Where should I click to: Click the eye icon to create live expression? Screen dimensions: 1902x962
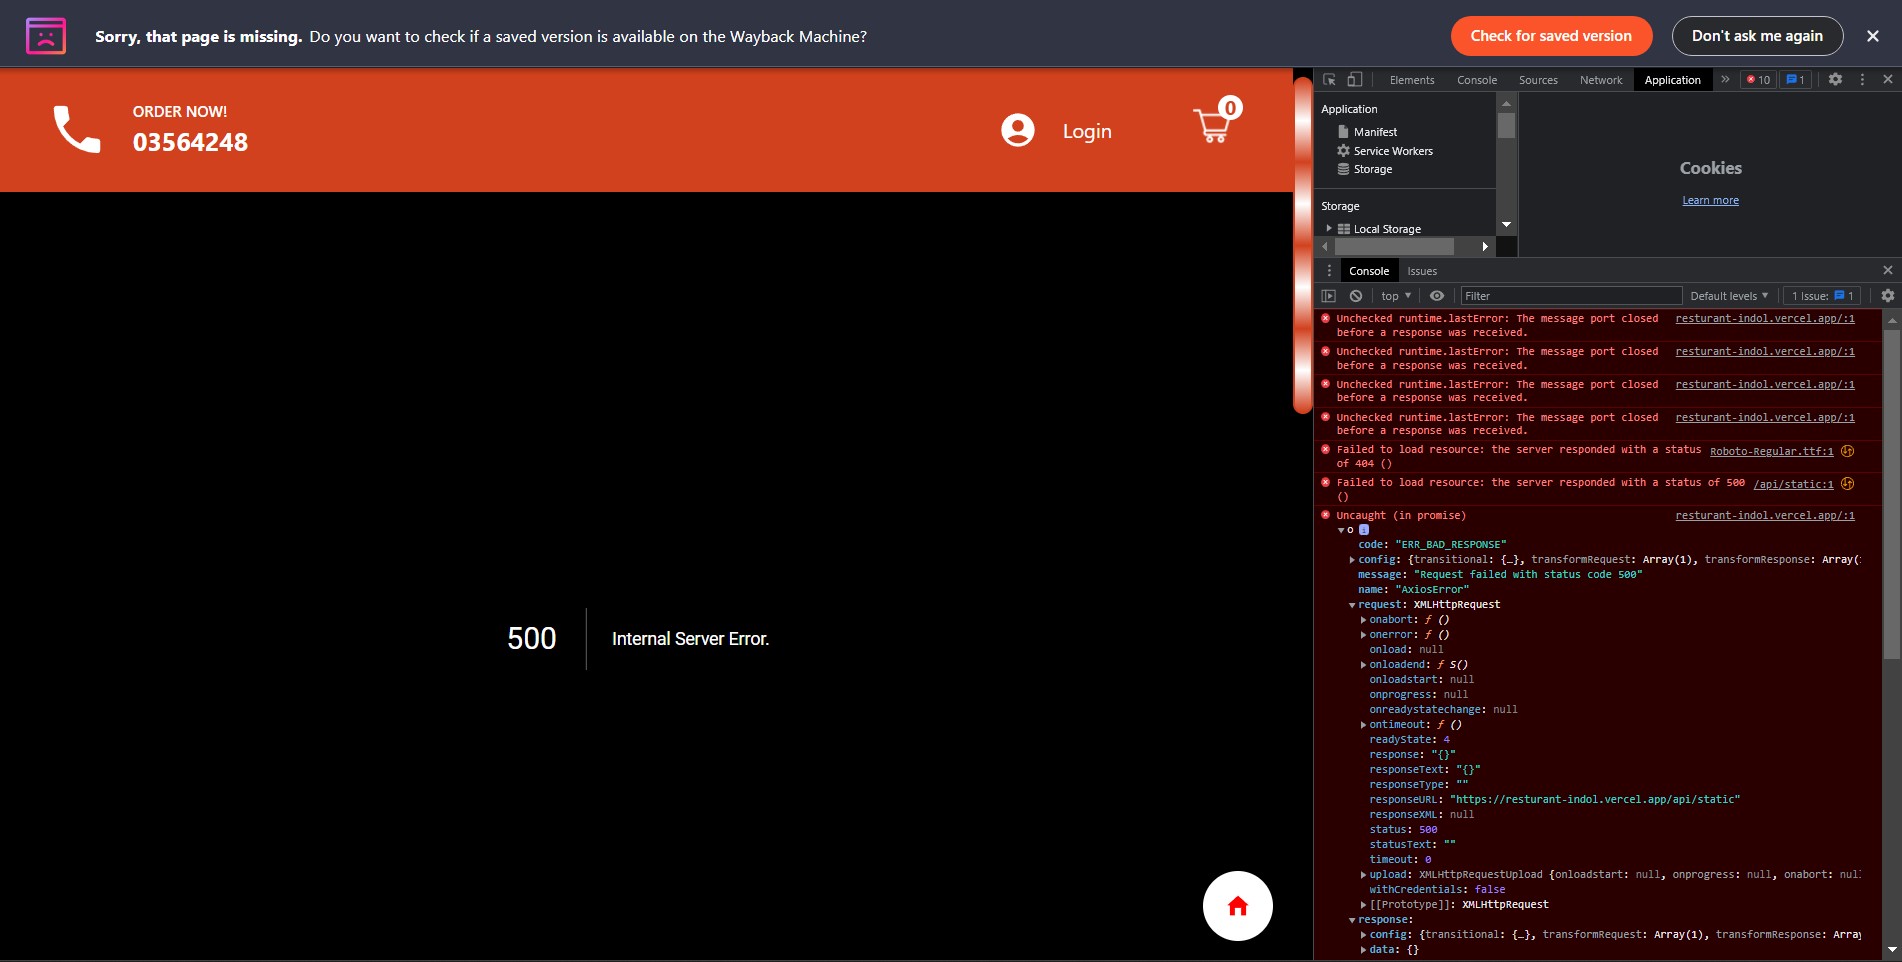tap(1437, 295)
